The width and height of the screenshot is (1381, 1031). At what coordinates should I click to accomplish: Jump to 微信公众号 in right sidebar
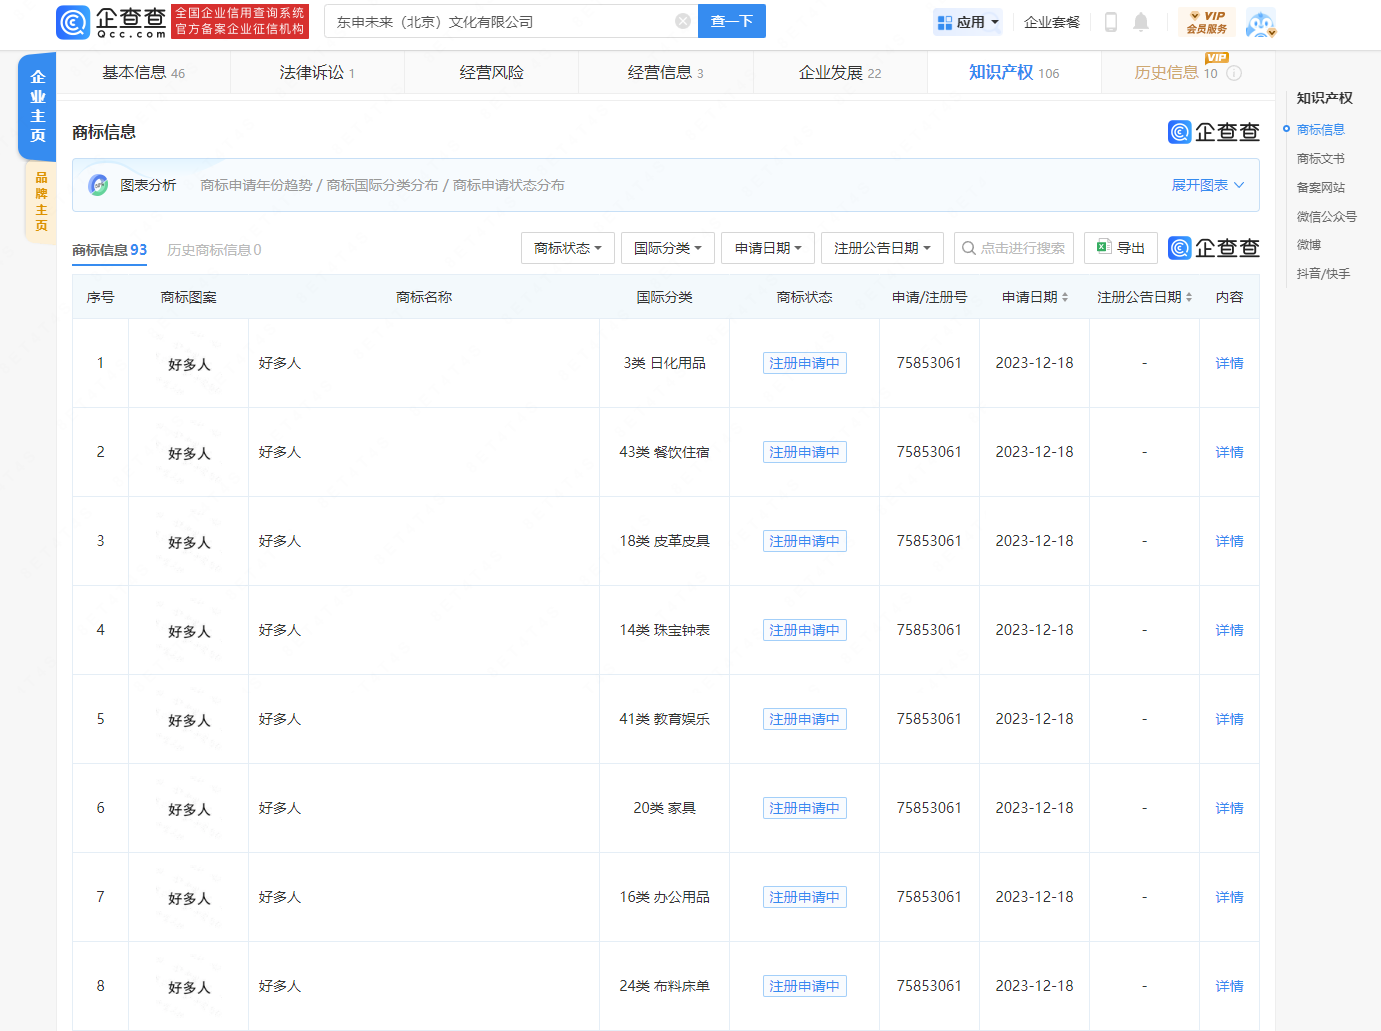click(1326, 217)
